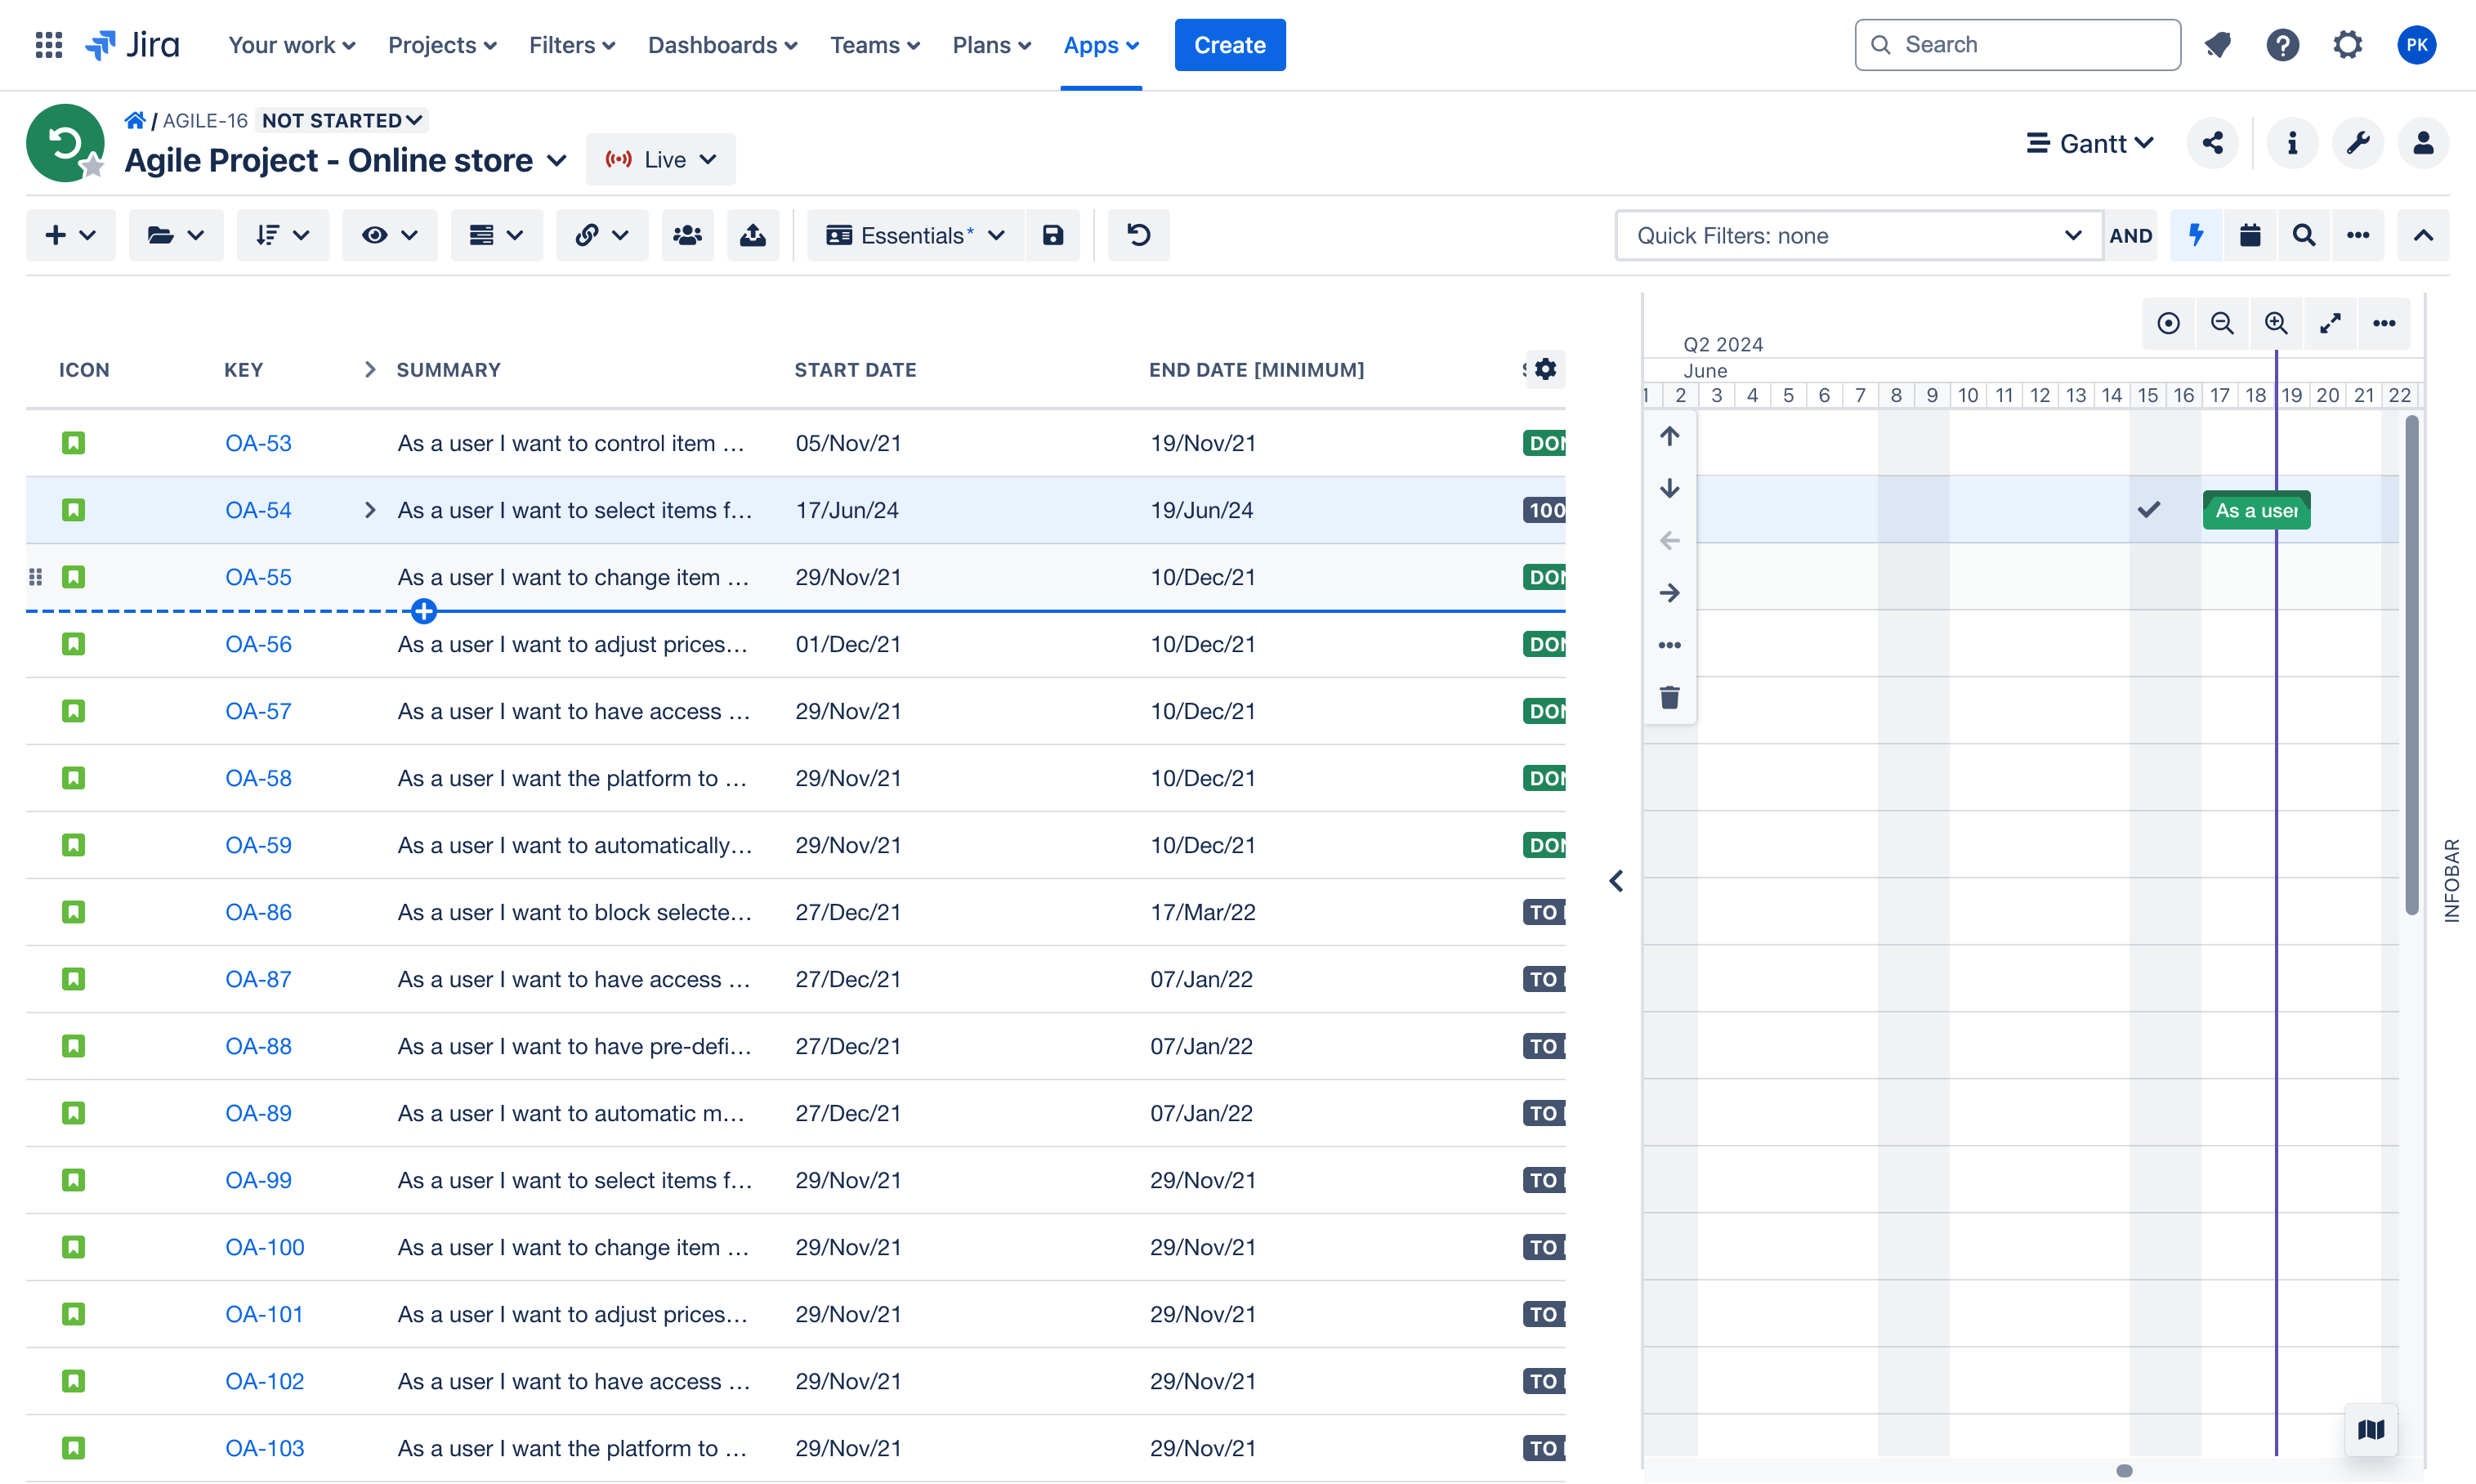2476x1484 pixels.
Task: Expand the Sort order dropdown
Action: 281,235
